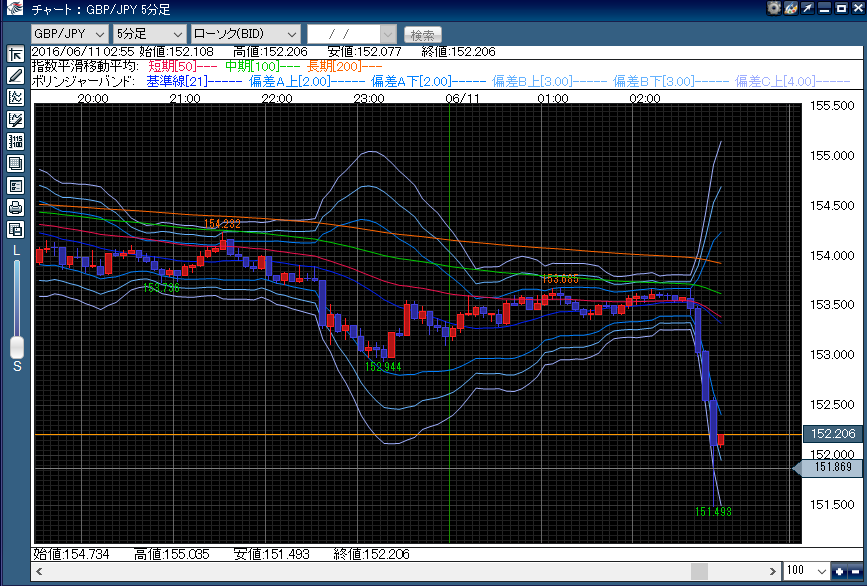
Task: Click the 152.206 current price tag
Action: coord(833,434)
